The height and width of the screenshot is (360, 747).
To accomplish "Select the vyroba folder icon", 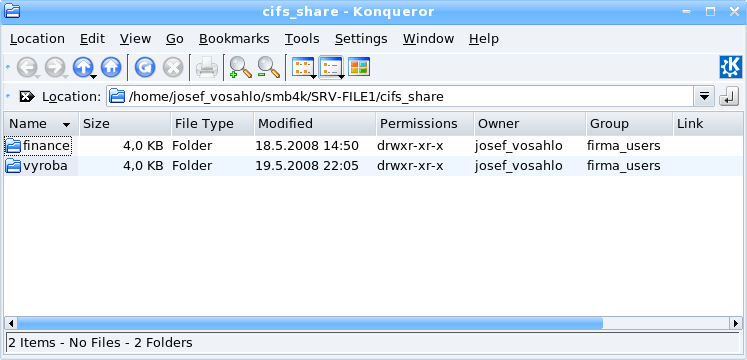I will click(x=13, y=166).
